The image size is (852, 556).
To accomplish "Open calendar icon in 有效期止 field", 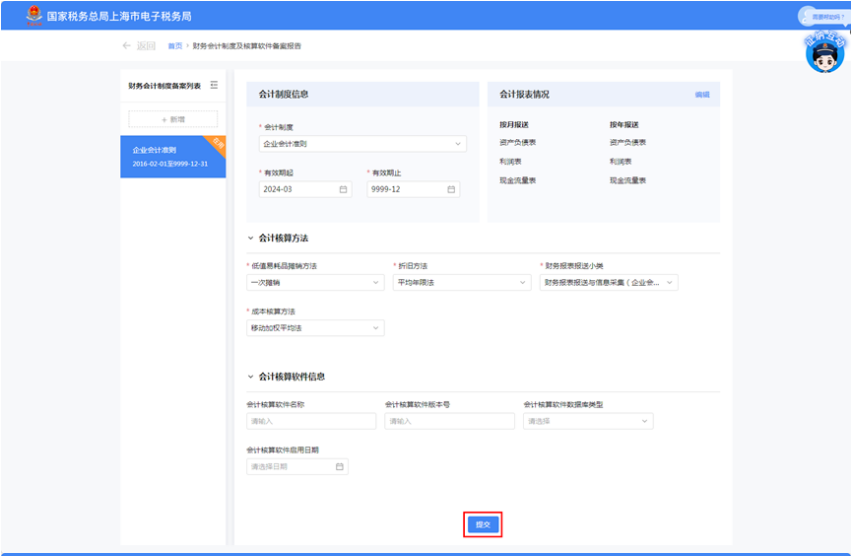I will [451, 189].
